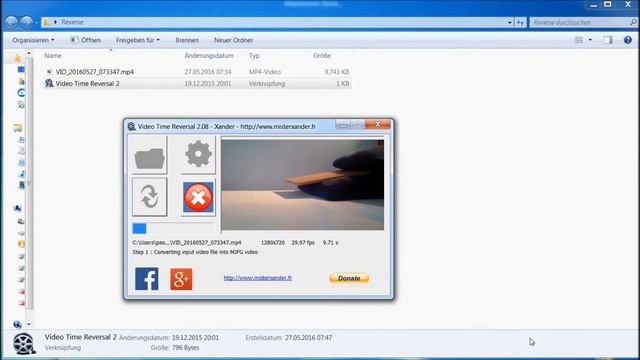Visit the misterxander.fr hyperlink

click(x=258, y=278)
